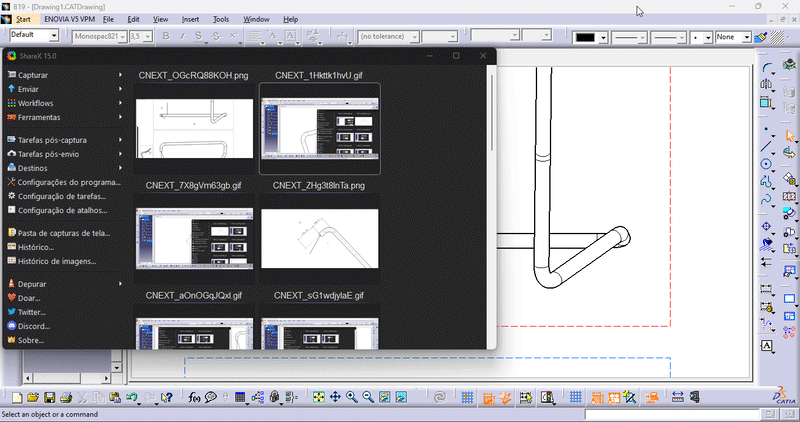Viewport: 800px width, 422px height.
Task: Open the color swatch dropdown arrow
Action: [x=603, y=38]
